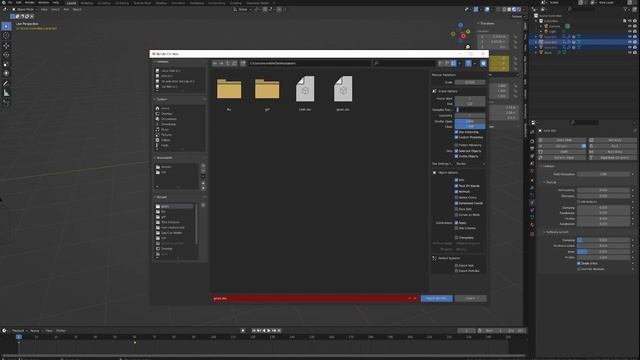Switch to the Modeling workspace tab
The width and height of the screenshot is (640, 360).
(87, 3)
